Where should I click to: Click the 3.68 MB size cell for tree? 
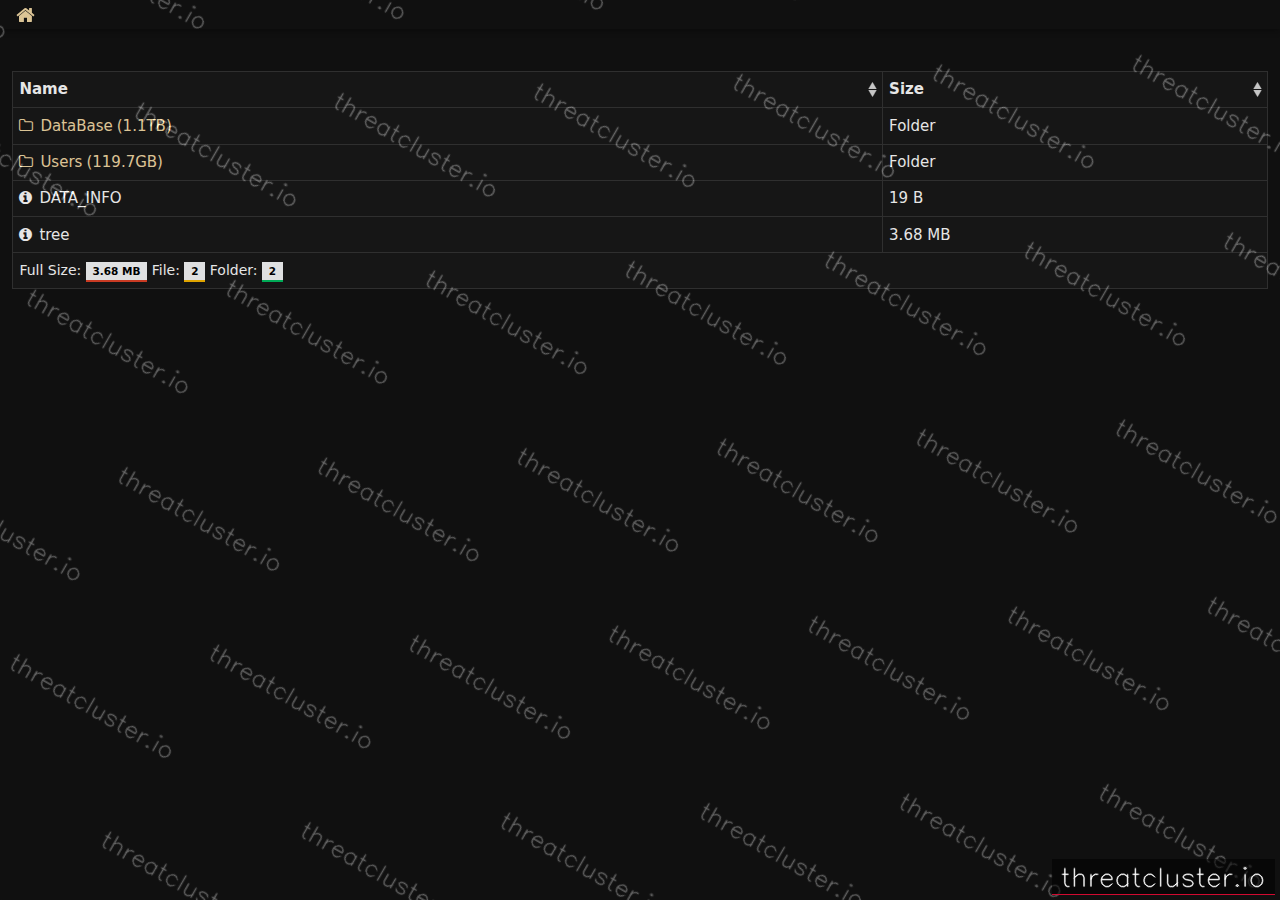(1075, 235)
